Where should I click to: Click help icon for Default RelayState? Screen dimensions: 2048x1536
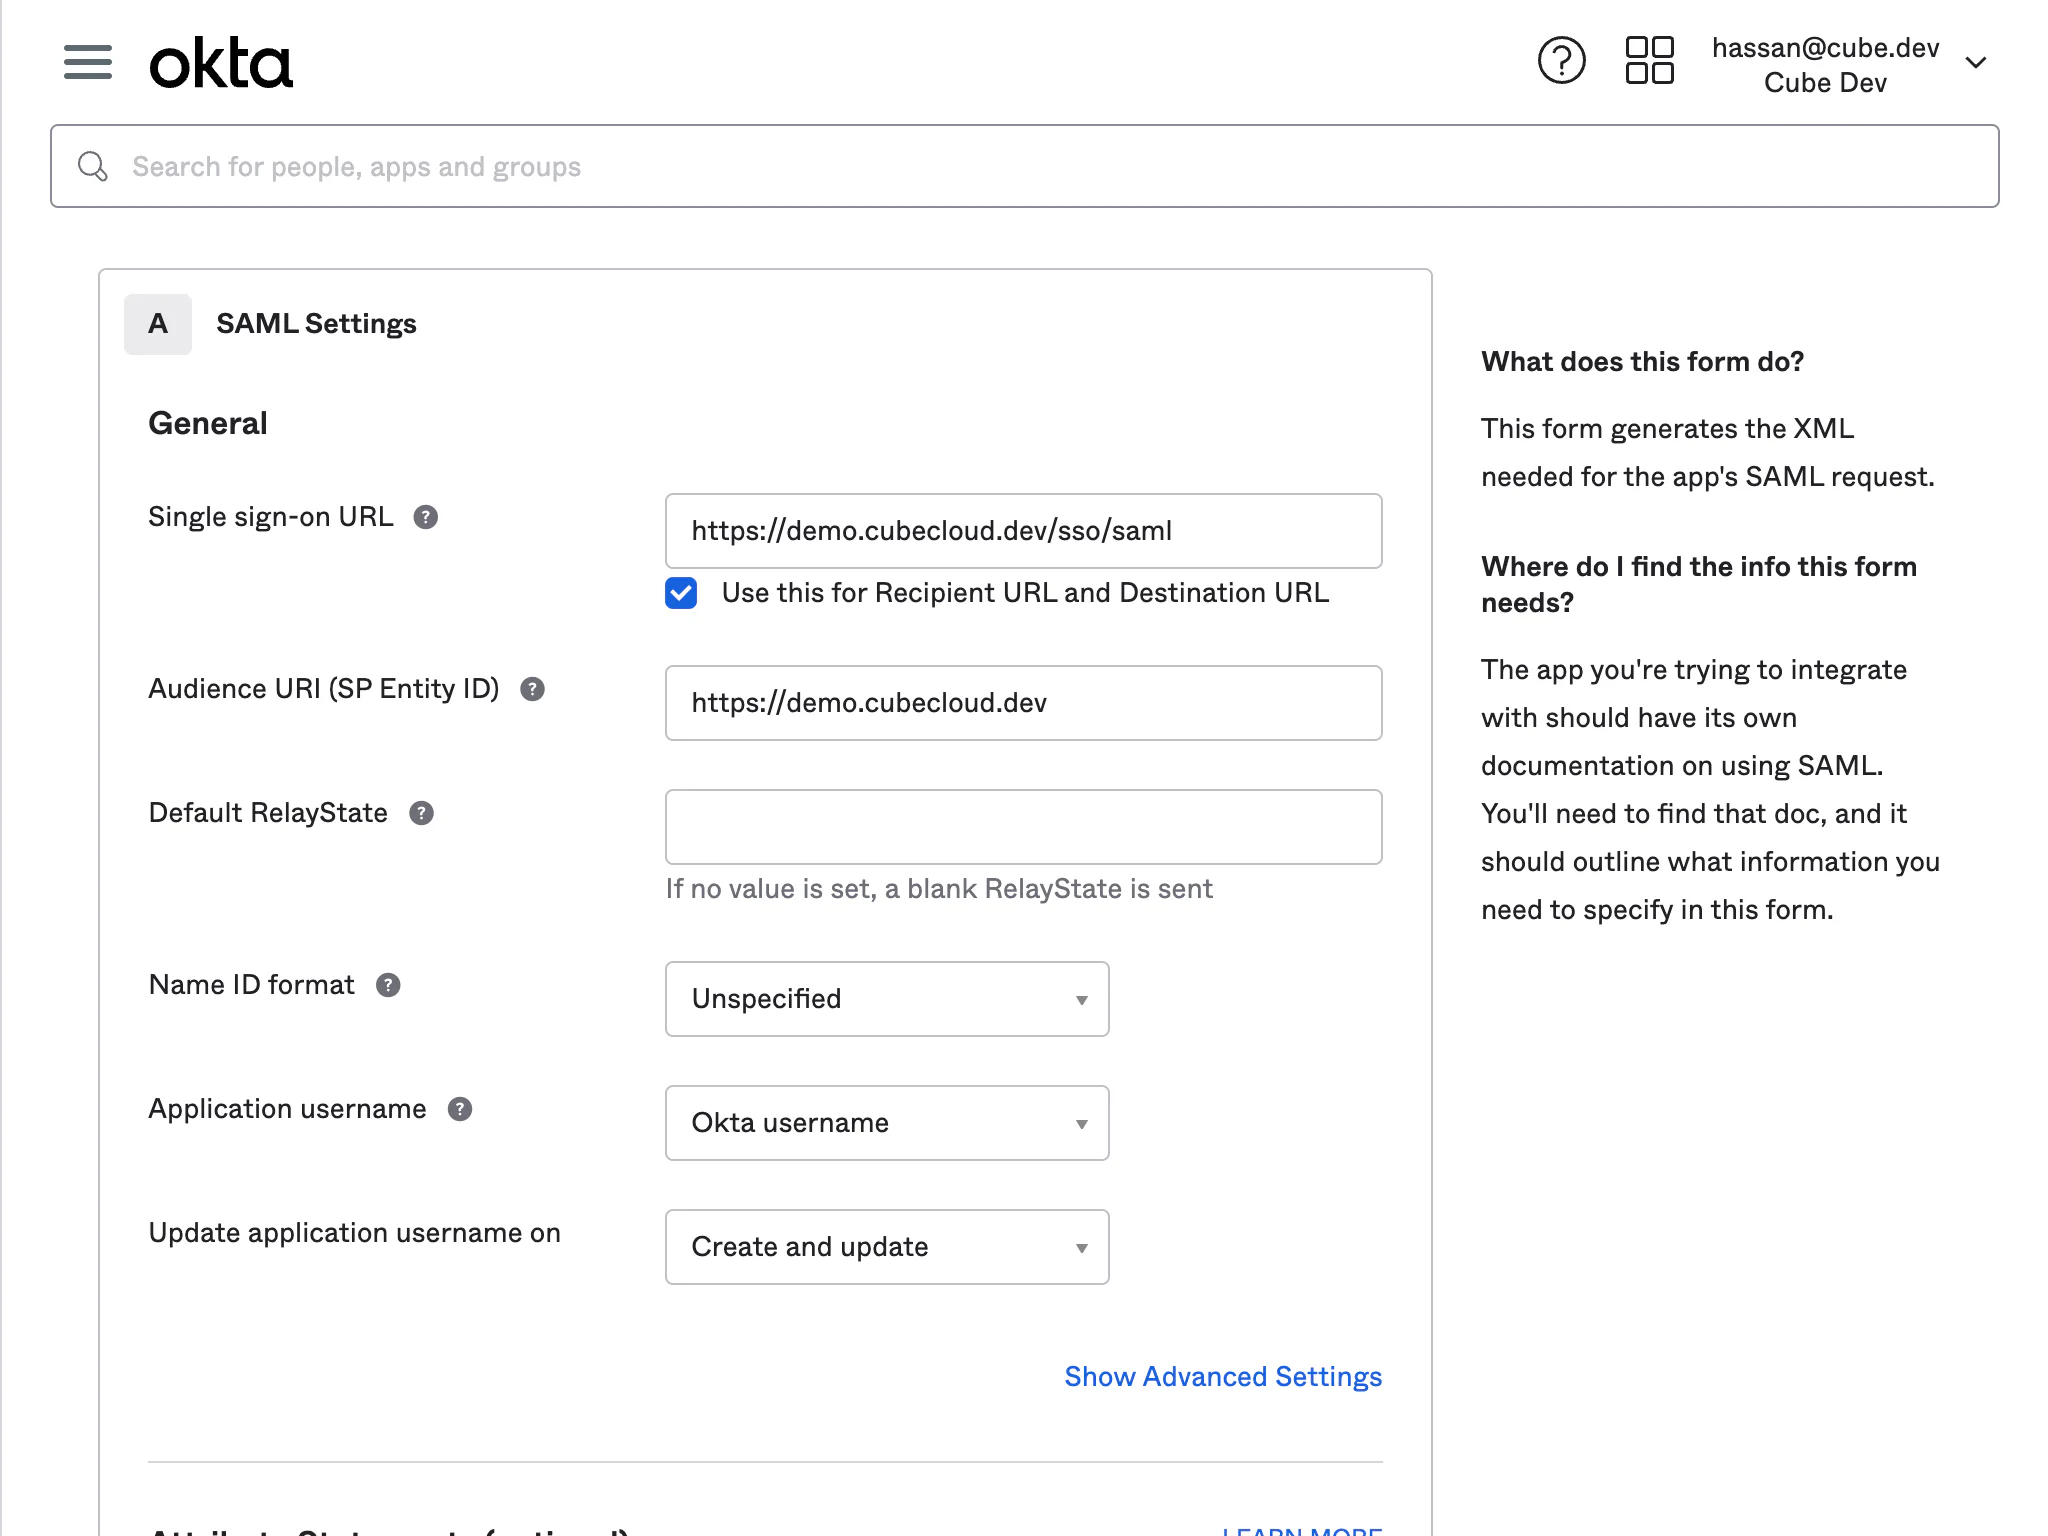422,813
